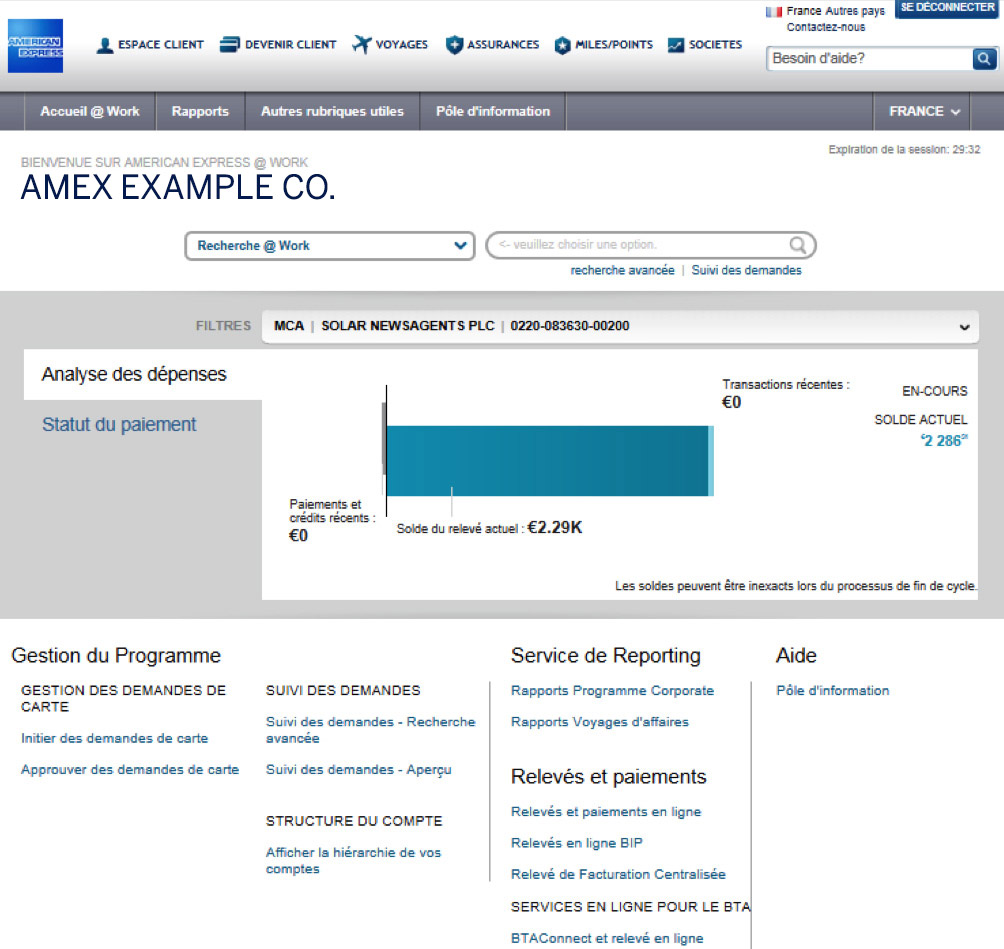Open Suivi des demandes - Aperçu
Image resolution: width=1004 pixels, height=949 pixels.
click(x=359, y=770)
